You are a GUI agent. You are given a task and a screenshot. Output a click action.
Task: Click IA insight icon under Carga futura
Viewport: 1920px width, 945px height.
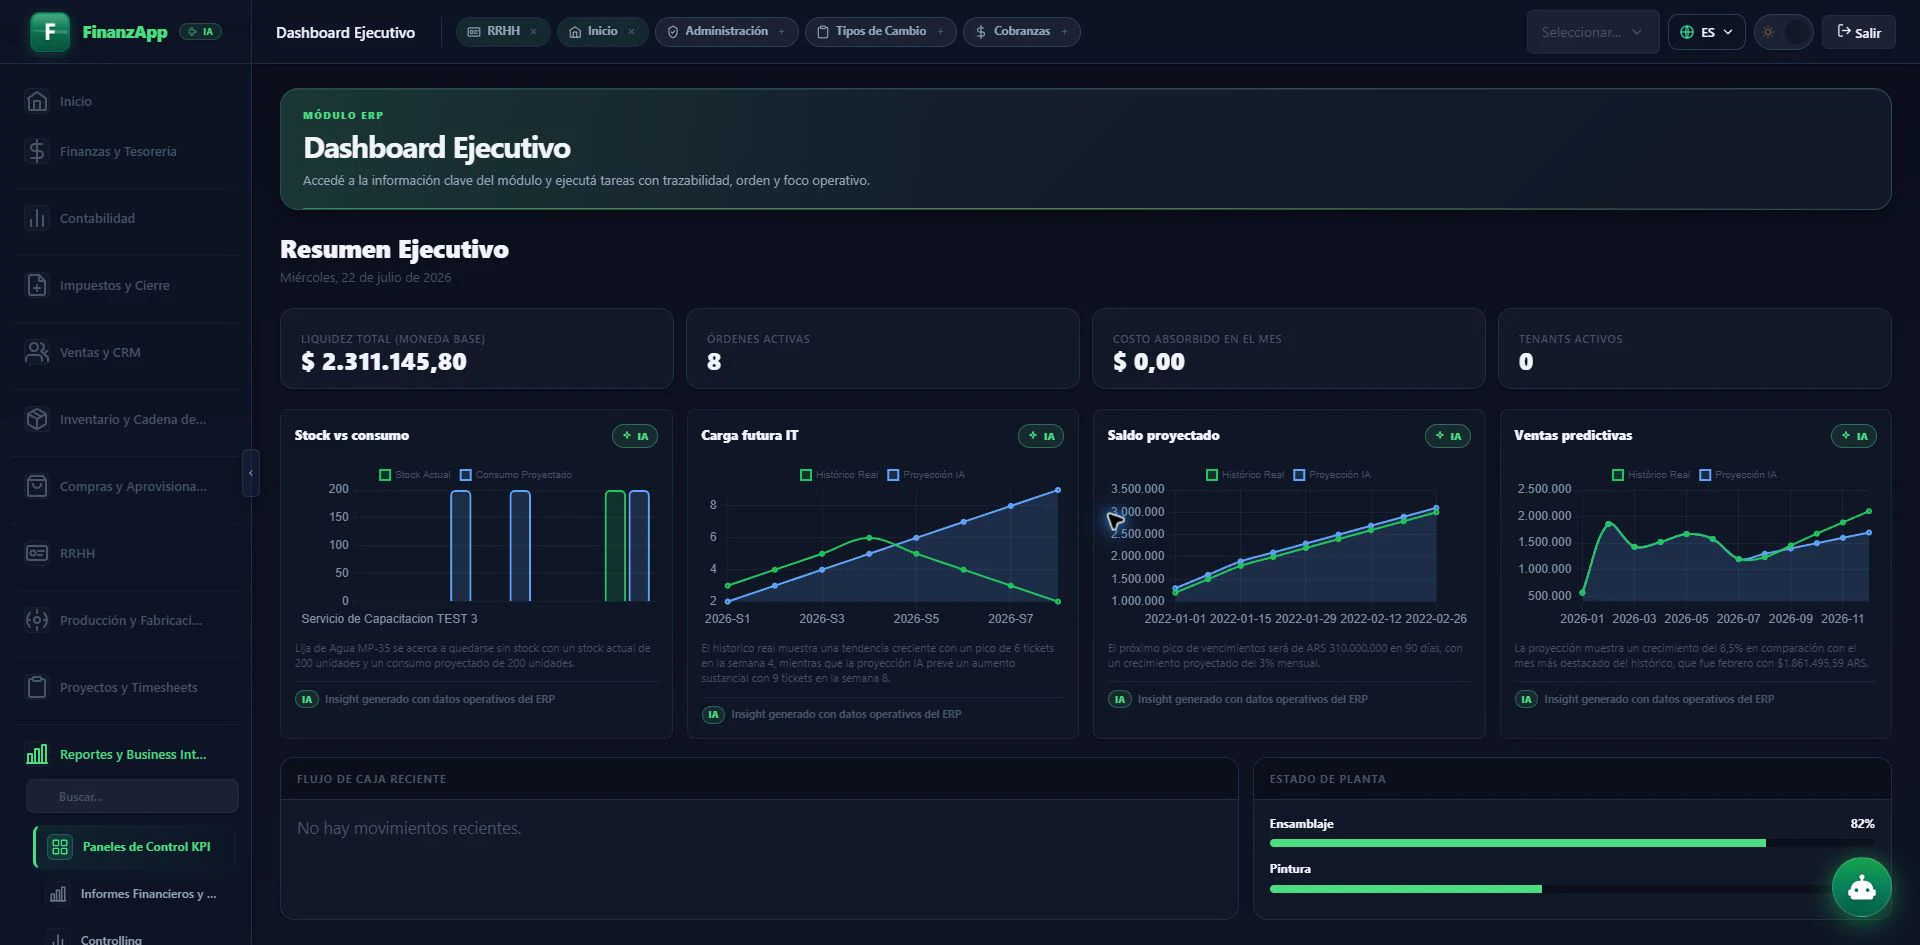(x=713, y=714)
